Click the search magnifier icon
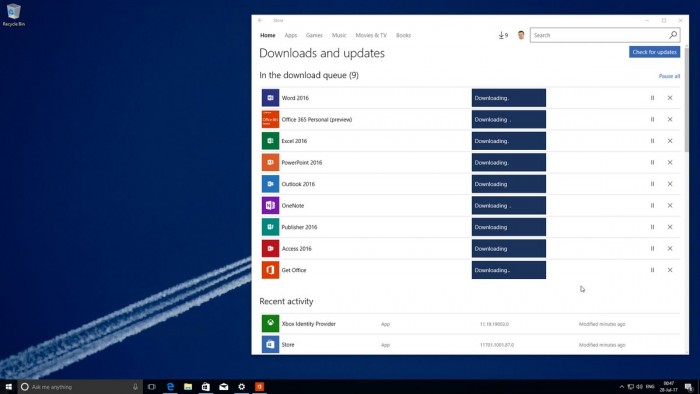Viewport: 700px width, 394px height. click(x=673, y=35)
